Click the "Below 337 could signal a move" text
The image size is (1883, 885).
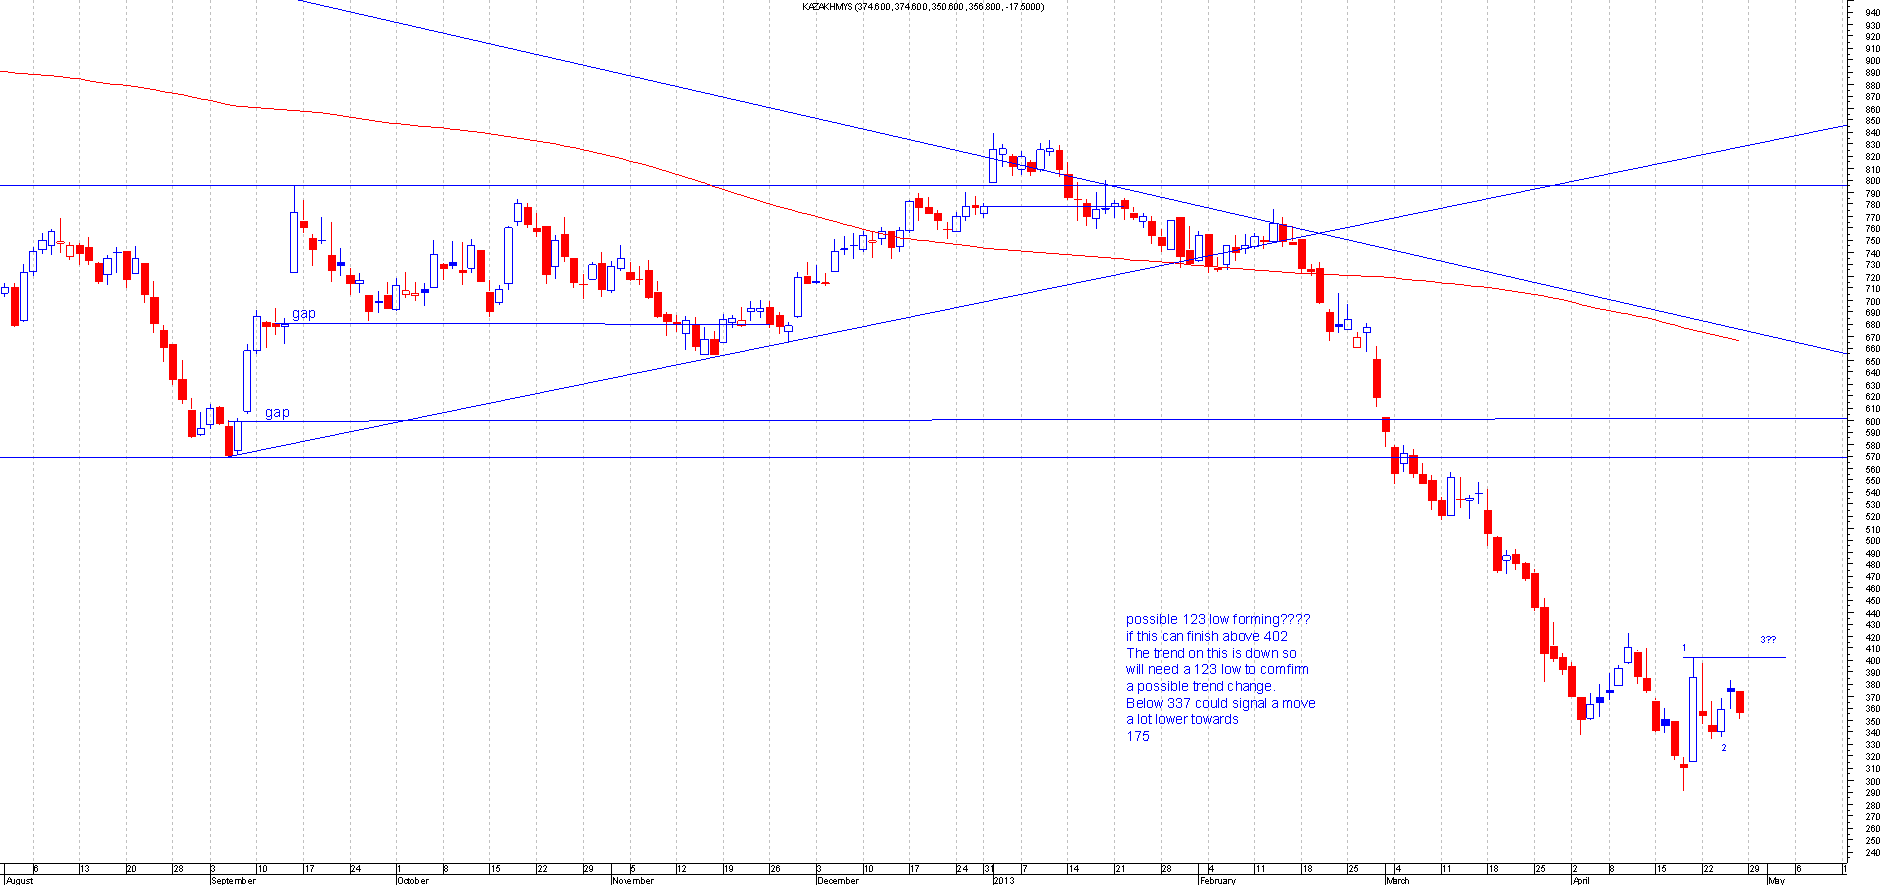[x=1220, y=703]
